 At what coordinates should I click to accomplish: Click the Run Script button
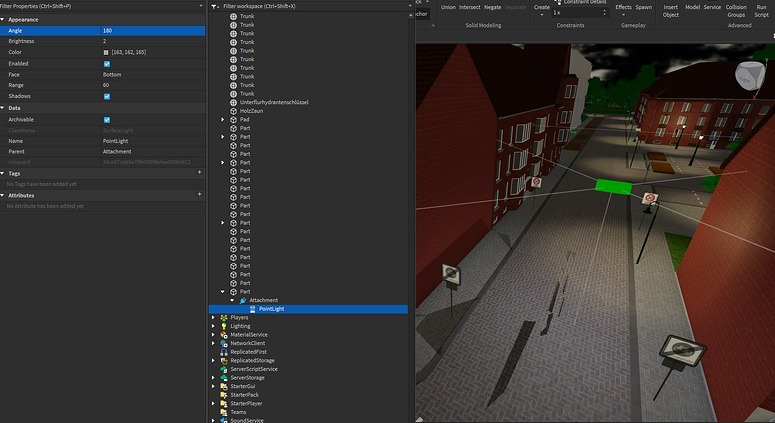762,11
